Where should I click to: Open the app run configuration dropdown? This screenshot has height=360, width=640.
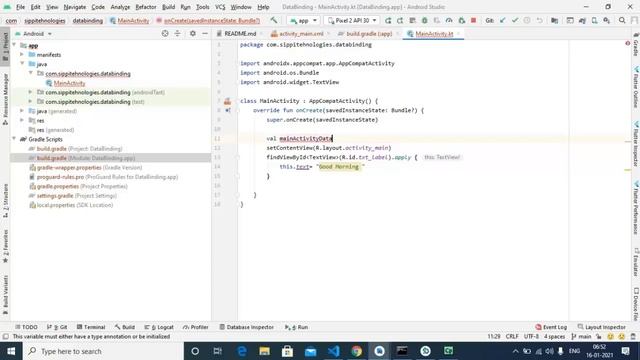click(303, 20)
